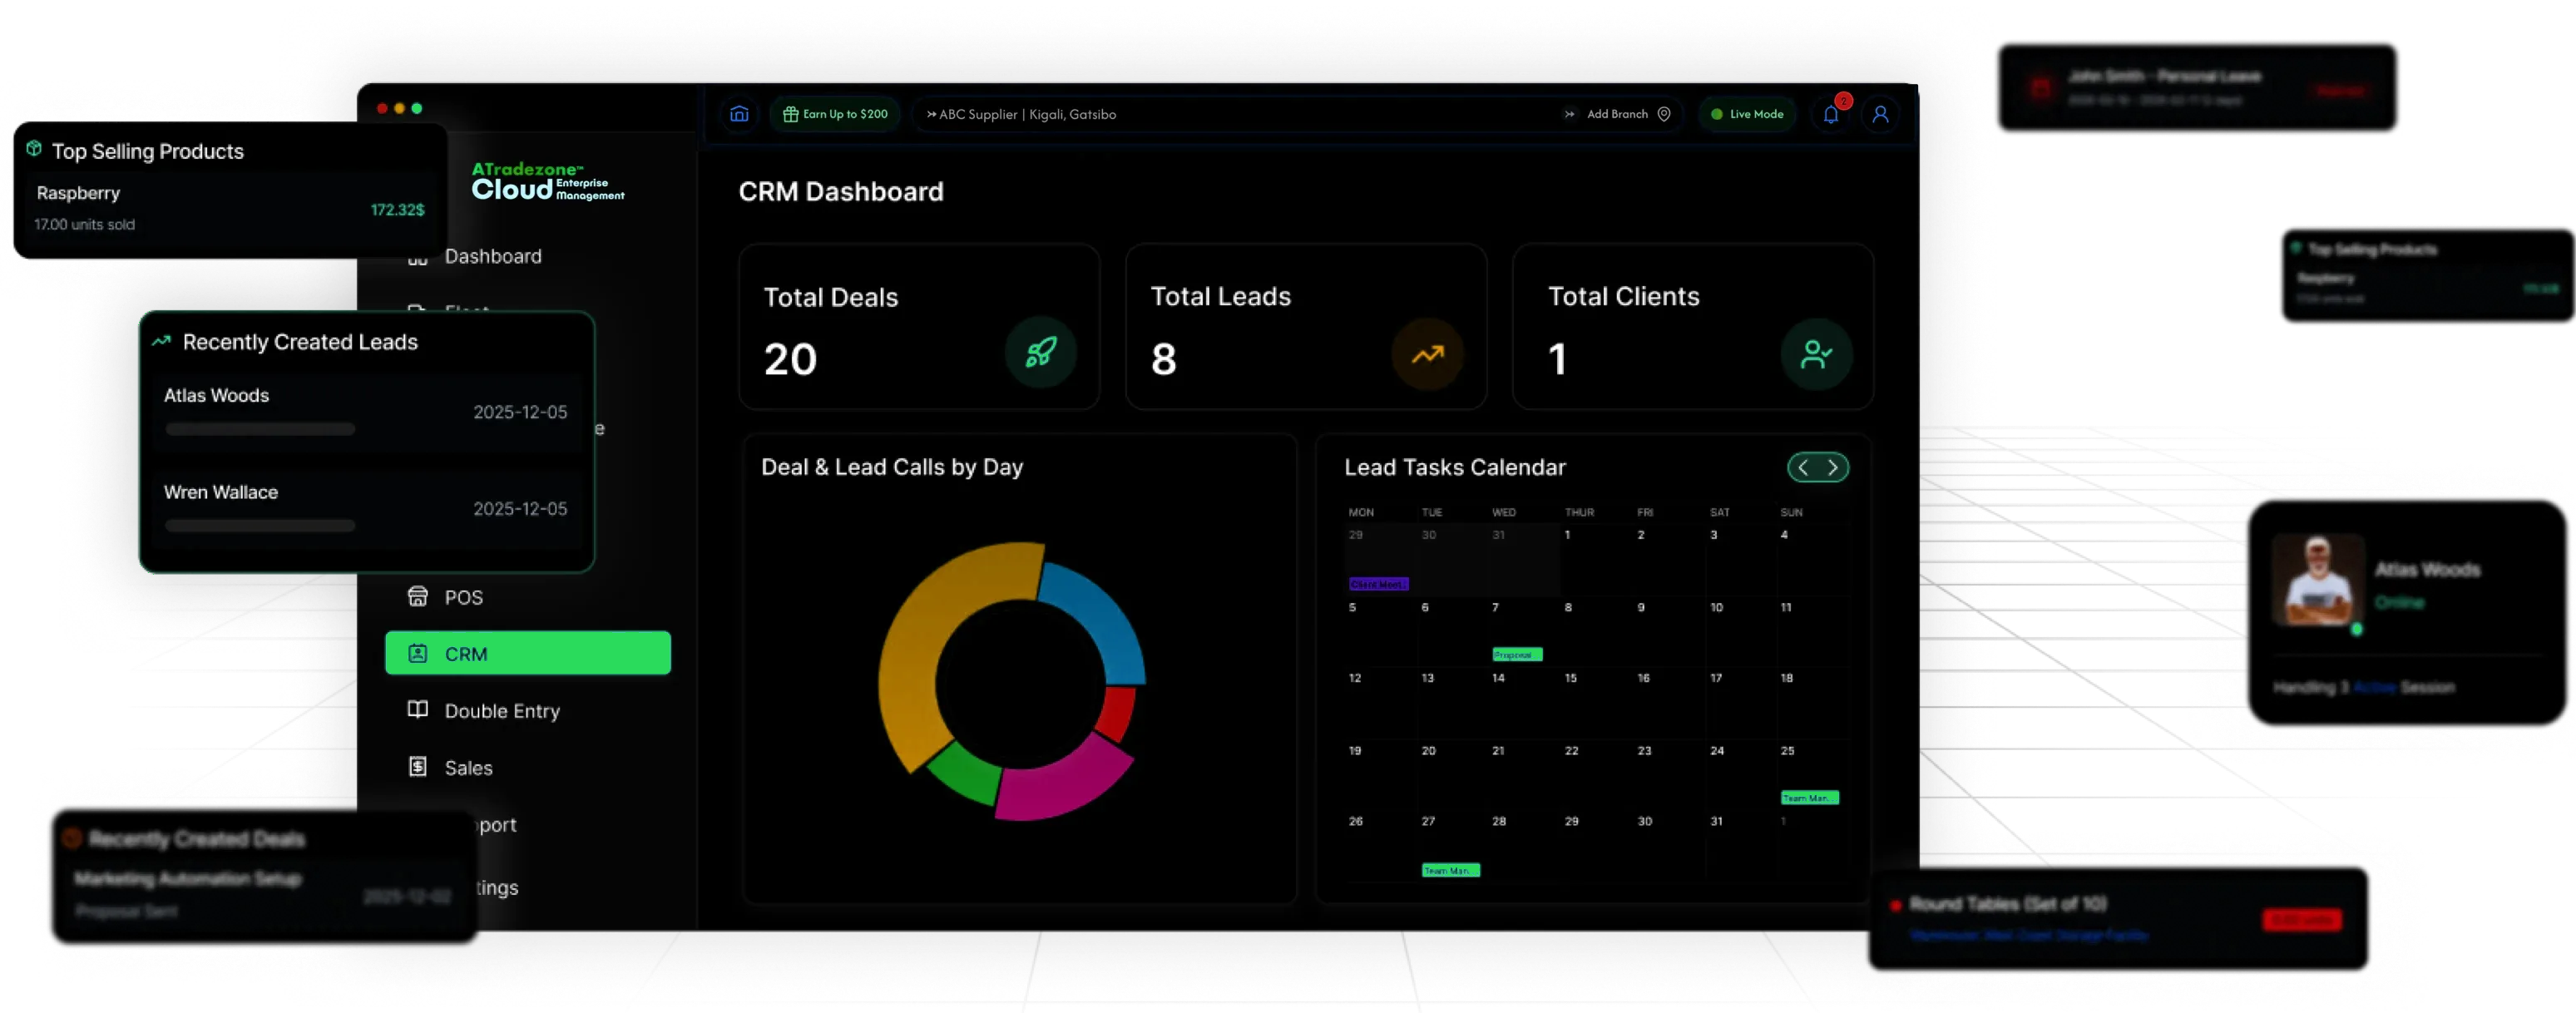Click the Raspberry product row
Screen dimensions: 2576x1013
pyautogui.click(x=230, y=207)
